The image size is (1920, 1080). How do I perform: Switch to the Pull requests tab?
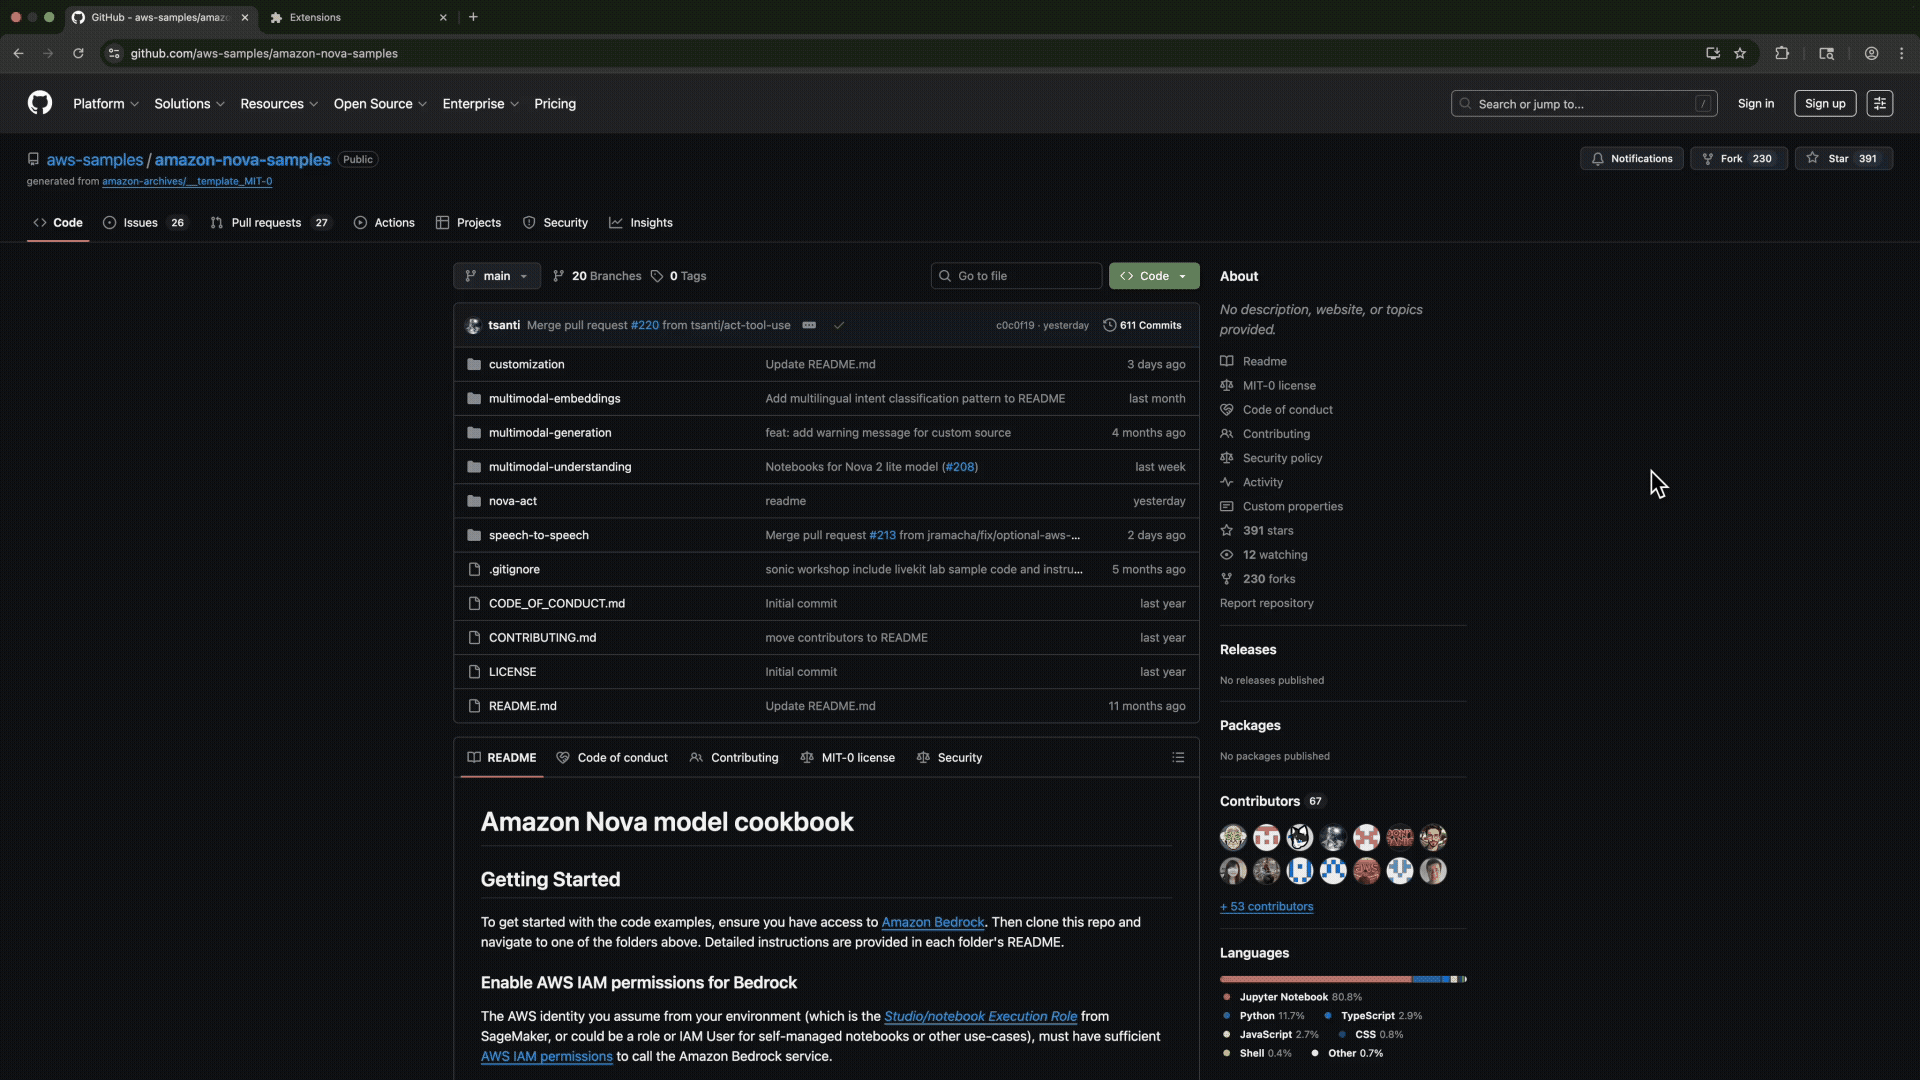pyautogui.click(x=266, y=223)
